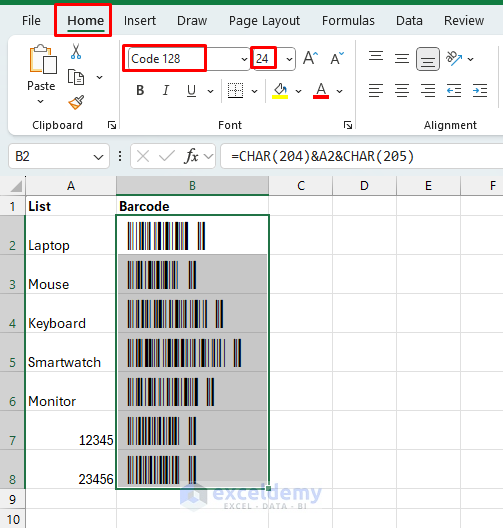The height and width of the screenshot is (528, 503).
Task: Select column B header
Action: pos(192,186)
